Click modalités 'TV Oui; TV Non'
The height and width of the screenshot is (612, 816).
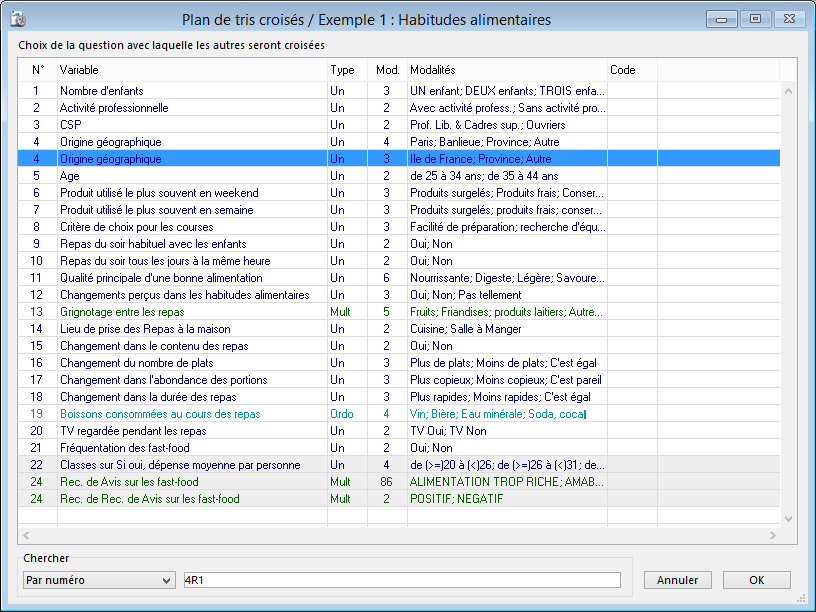(x=507, y=431)
